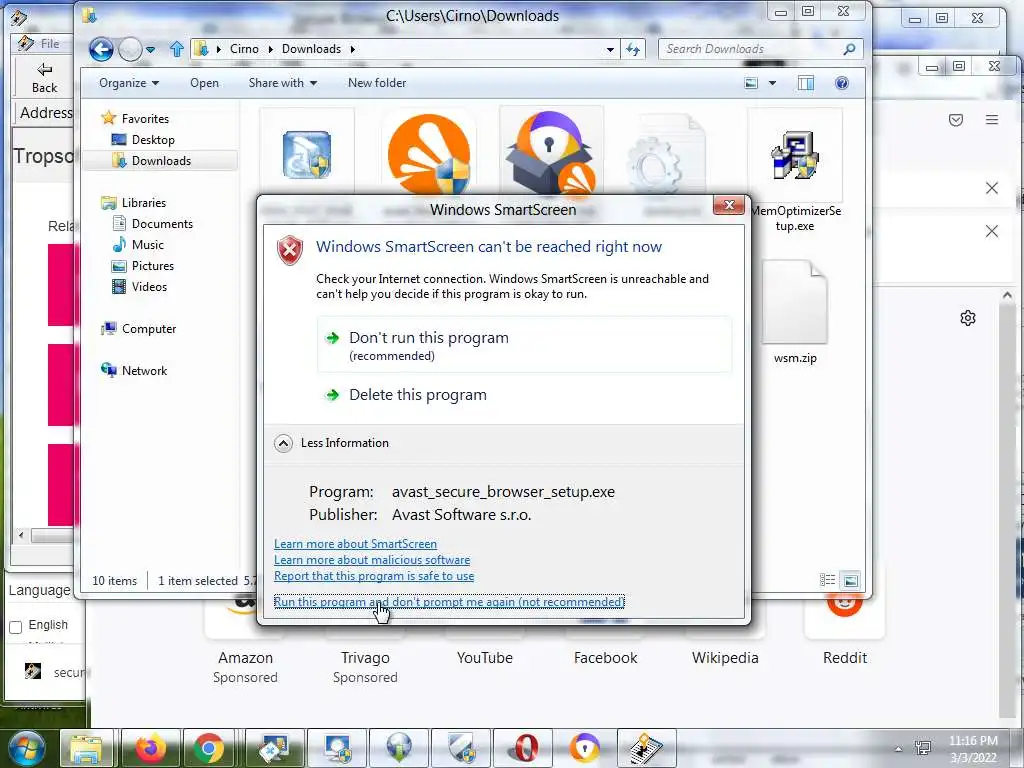Select Downloads in the address breadcrumb

(x=312, y=49)
